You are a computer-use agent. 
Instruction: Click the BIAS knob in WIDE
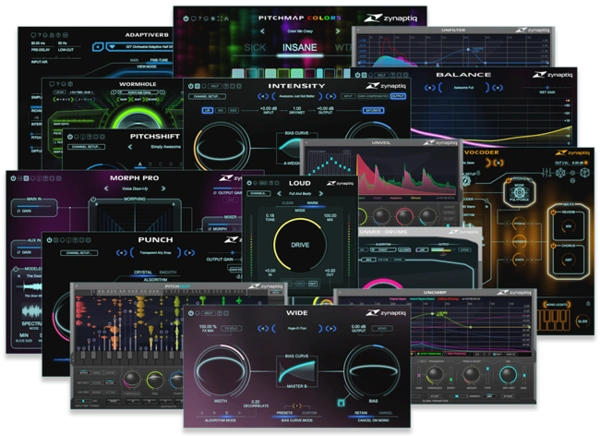[x=372, y=371]
